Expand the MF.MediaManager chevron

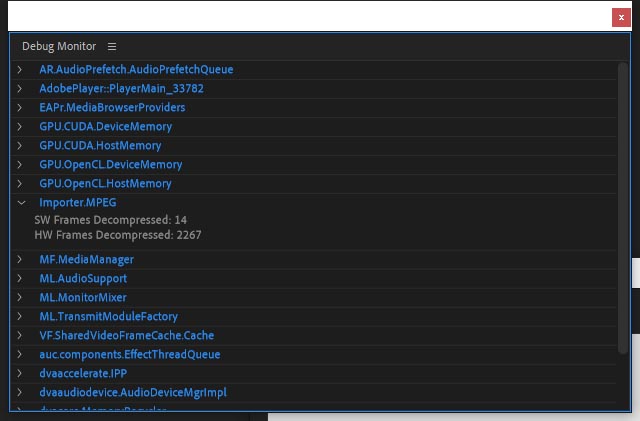tap(19, 260)
